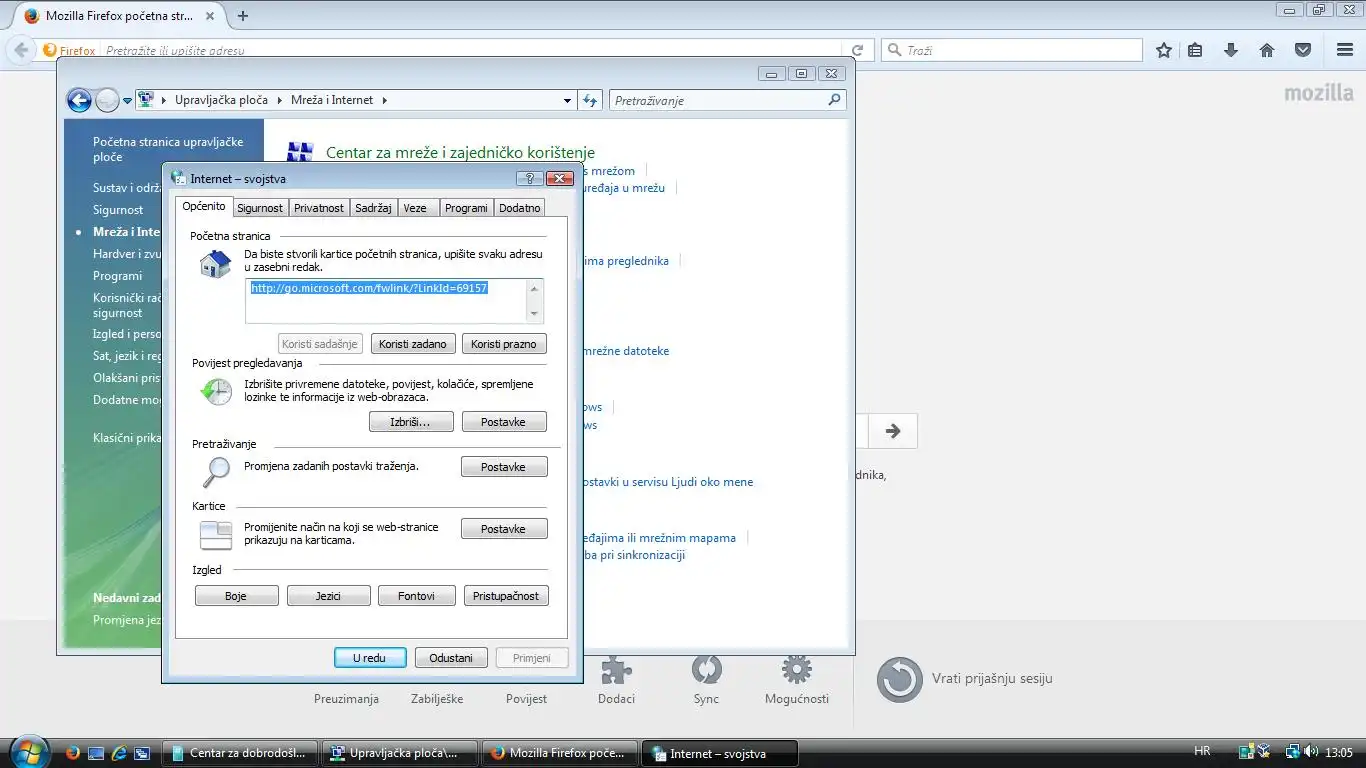Go to Firefox home page icon
This screenshot has width=1366, height=768.
point(1267,50)
